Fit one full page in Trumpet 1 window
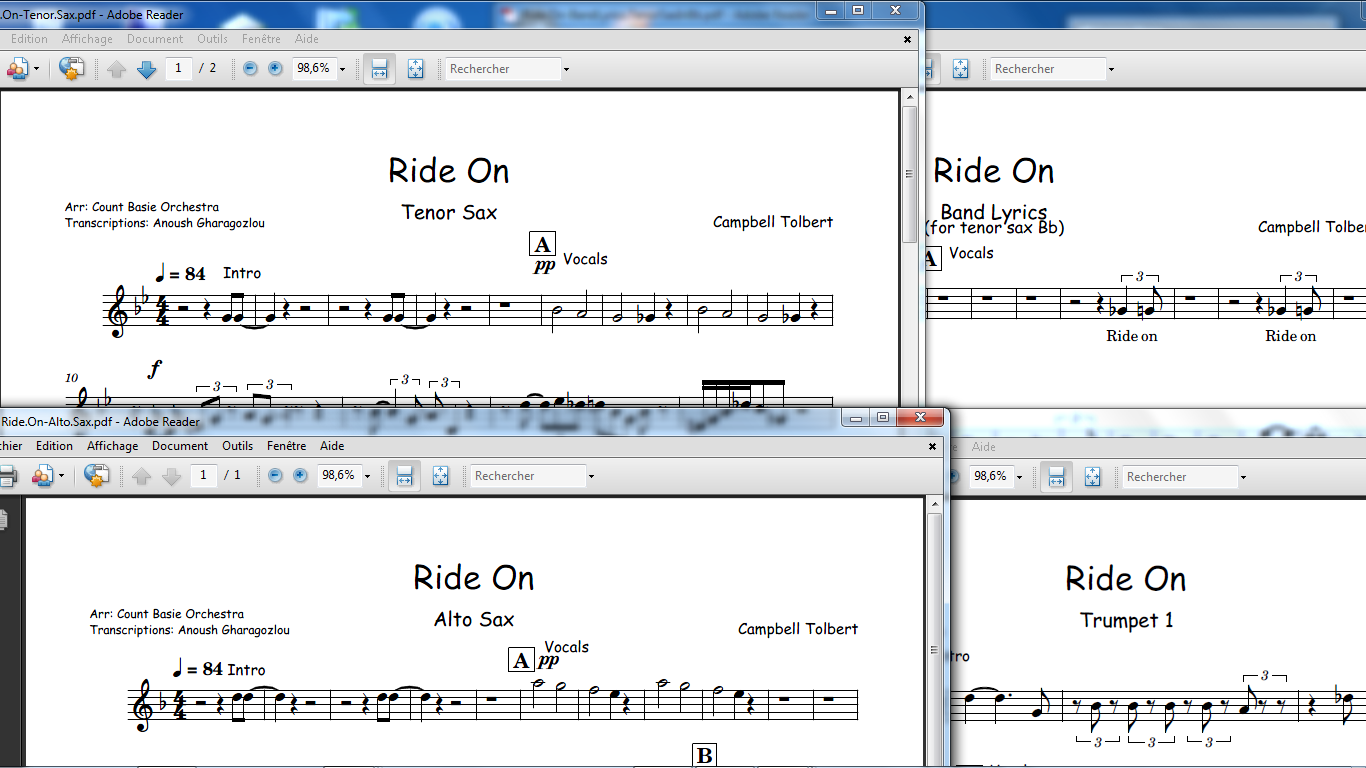 pos(1093,477)
